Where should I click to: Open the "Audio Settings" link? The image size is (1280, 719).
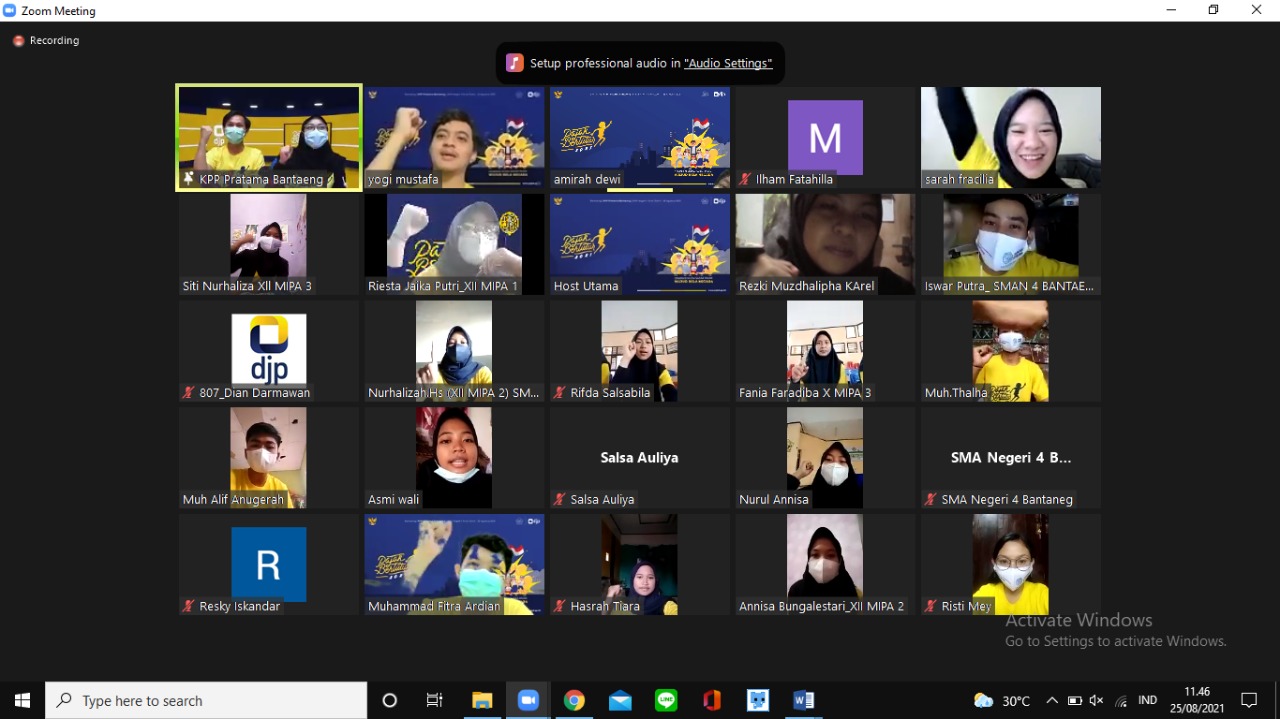tap(727, 63)
